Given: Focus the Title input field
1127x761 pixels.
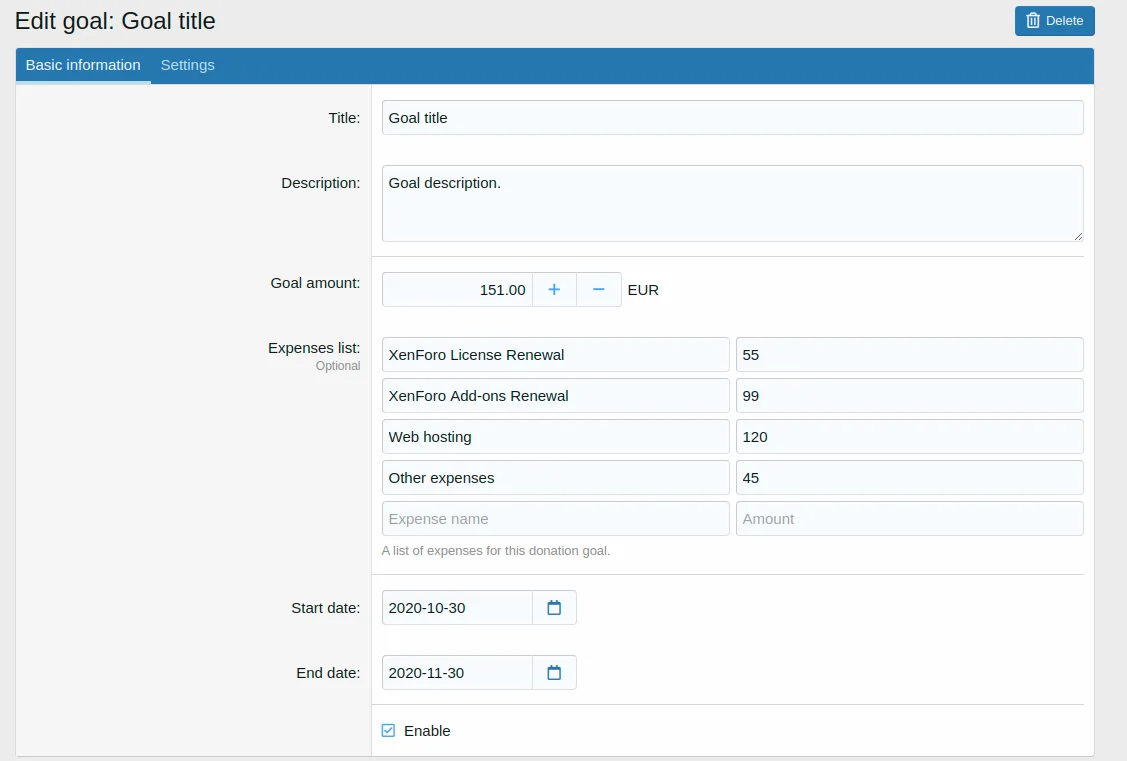Looking at the screenshot, I should click(x=731, y=118).
